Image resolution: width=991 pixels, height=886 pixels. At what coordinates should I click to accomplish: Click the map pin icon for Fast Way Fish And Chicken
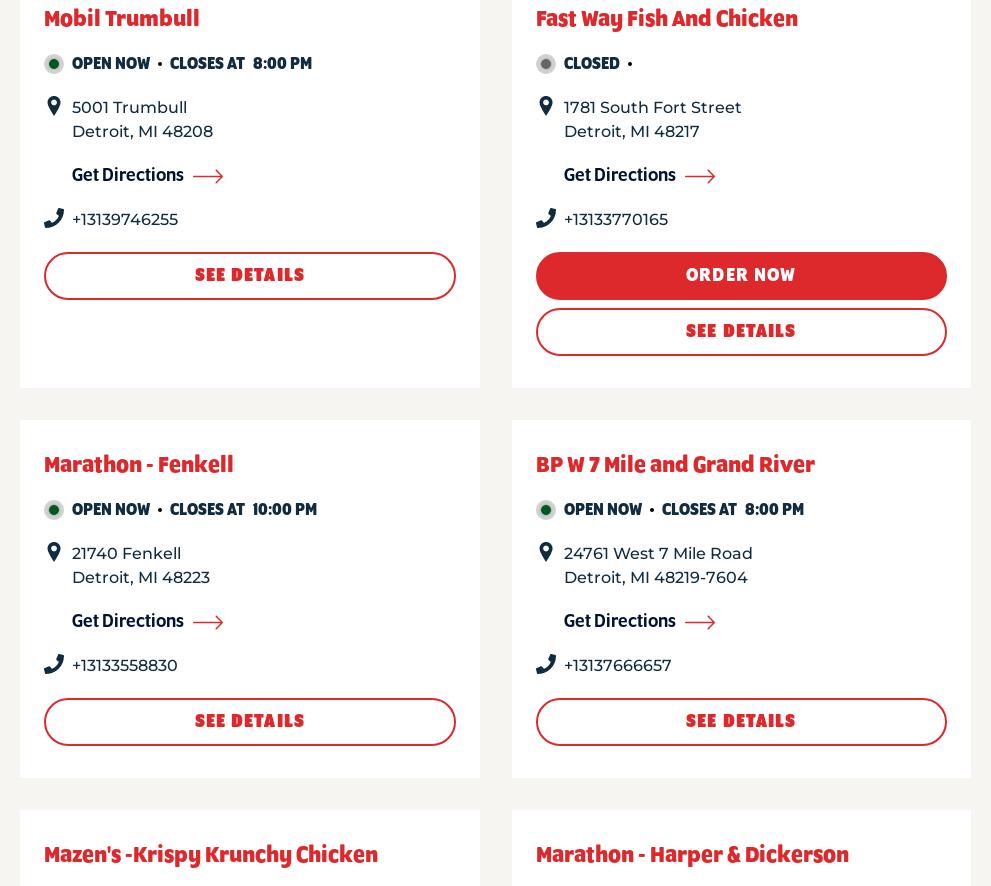tap(546, 106)
